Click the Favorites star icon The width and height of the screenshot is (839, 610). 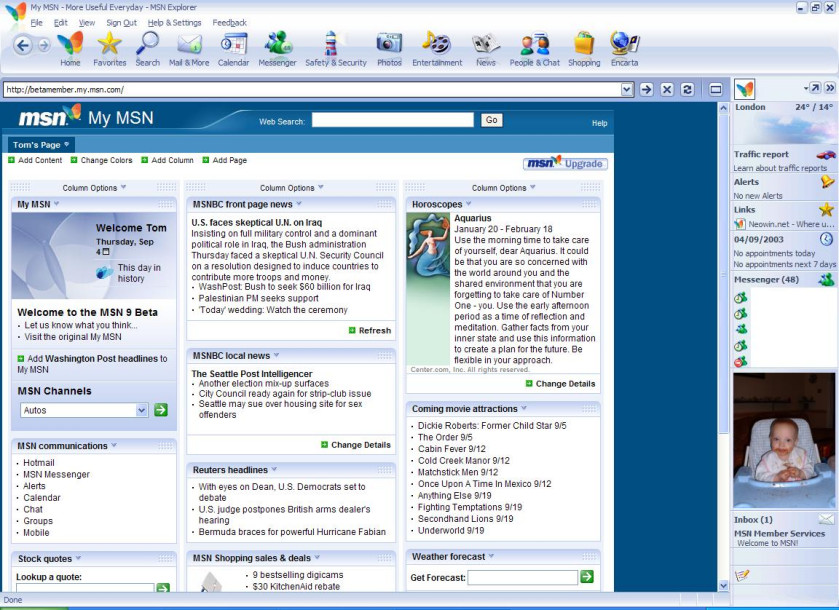110,45
